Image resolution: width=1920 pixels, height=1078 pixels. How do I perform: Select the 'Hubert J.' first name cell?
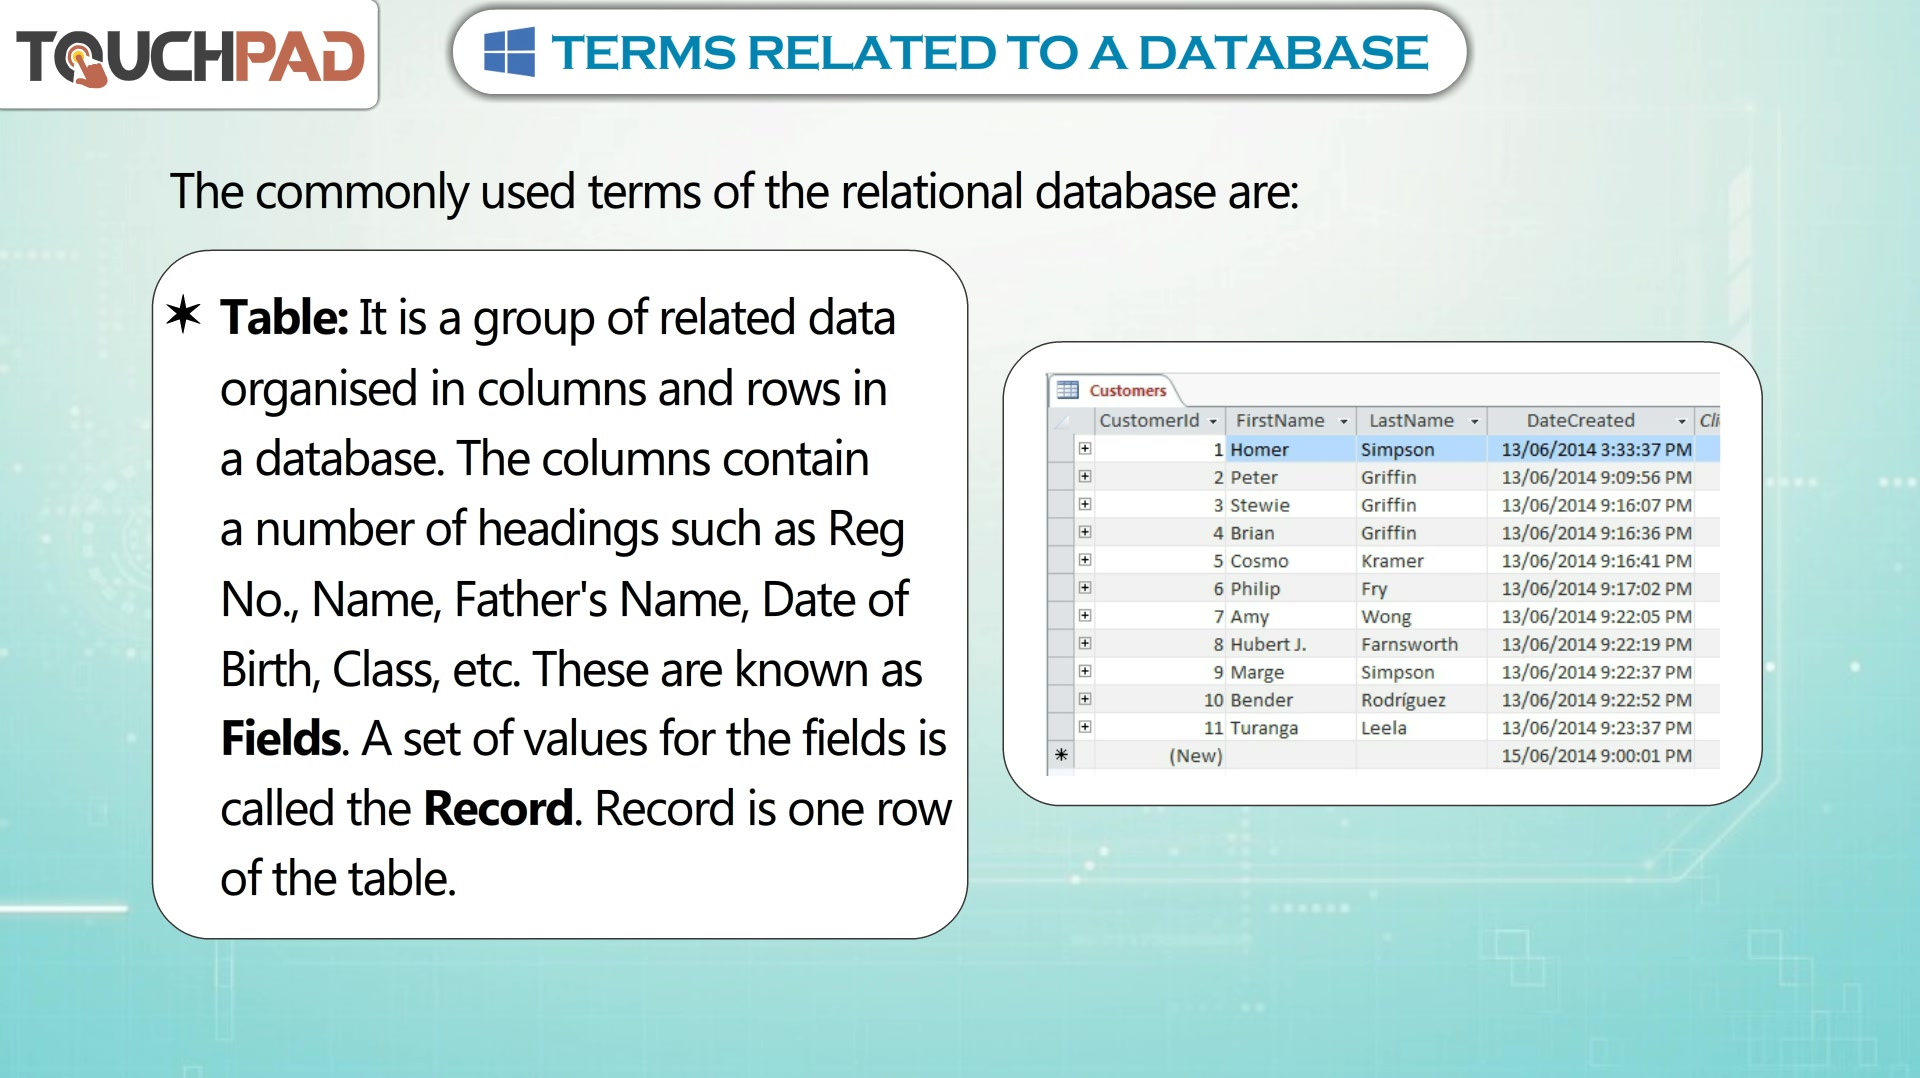click(x=1290, y=644)
